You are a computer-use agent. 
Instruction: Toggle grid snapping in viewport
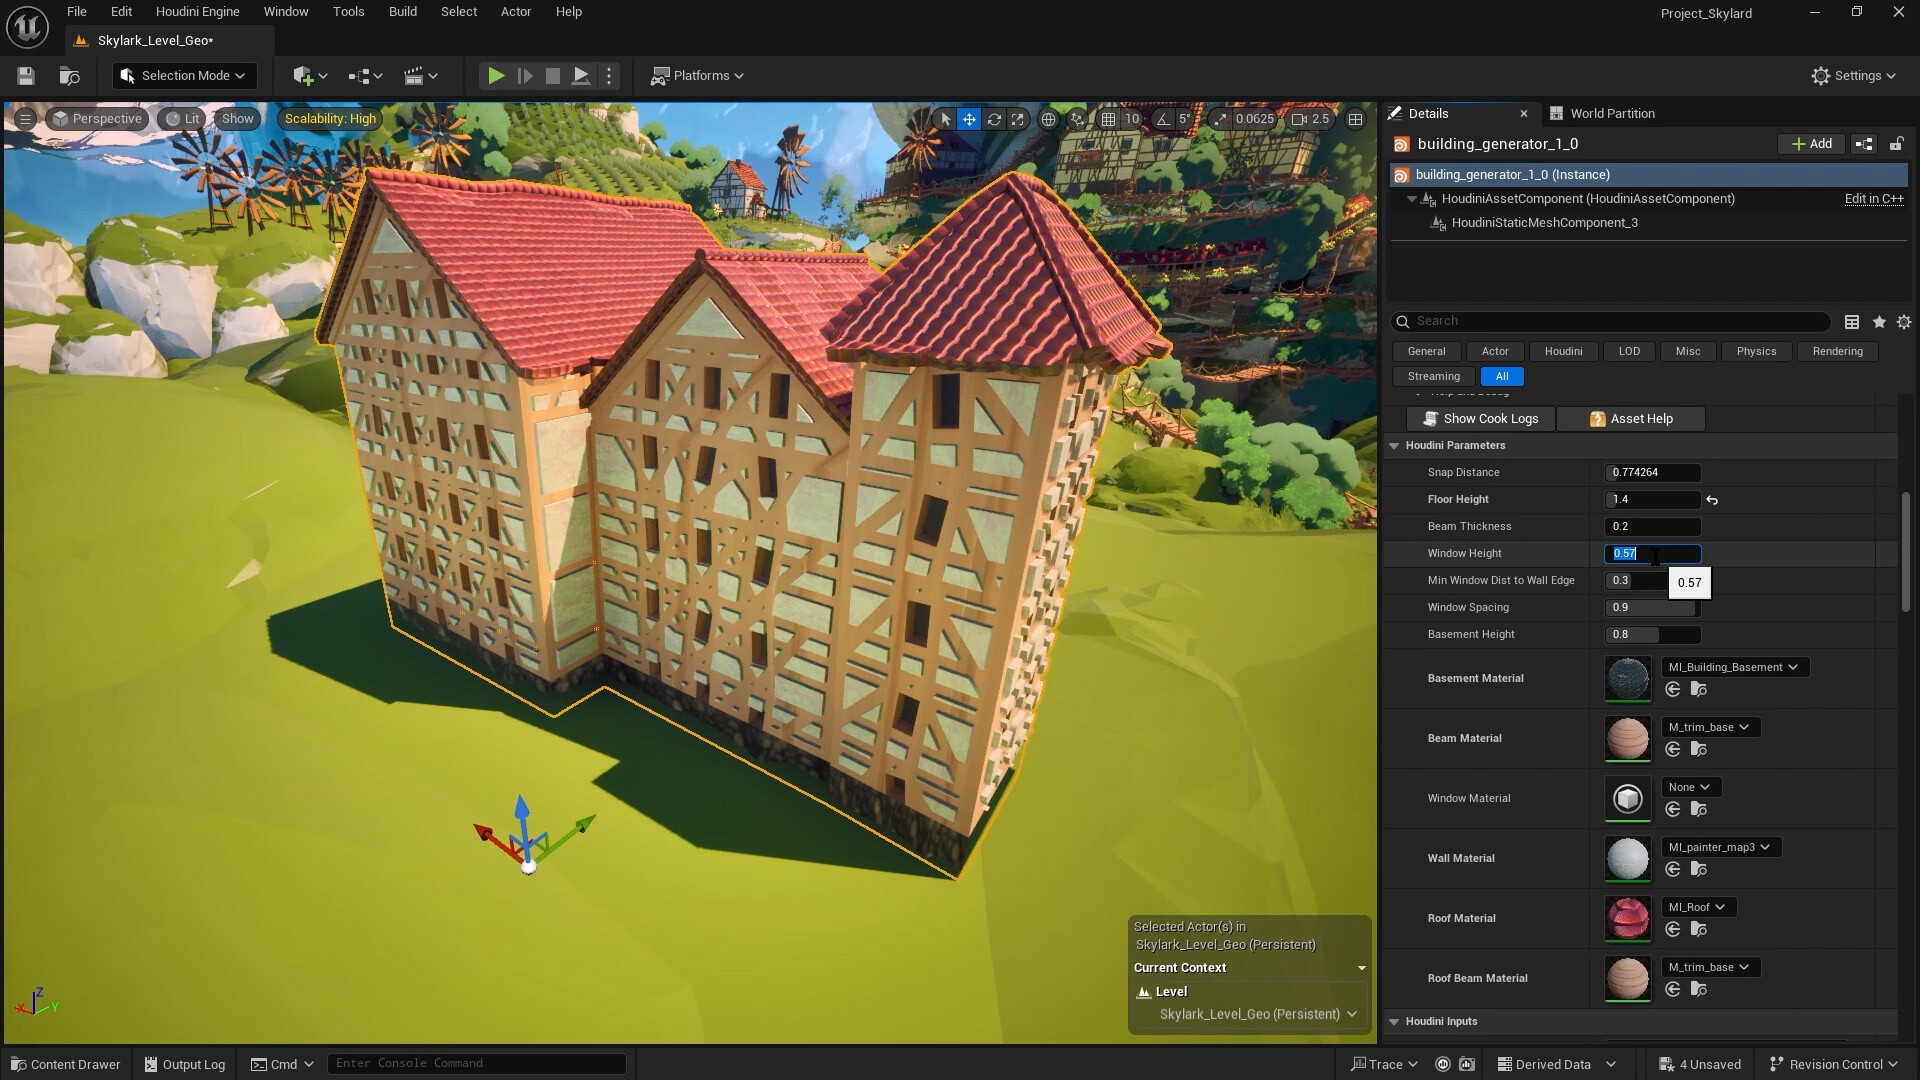coord(1110,118)
